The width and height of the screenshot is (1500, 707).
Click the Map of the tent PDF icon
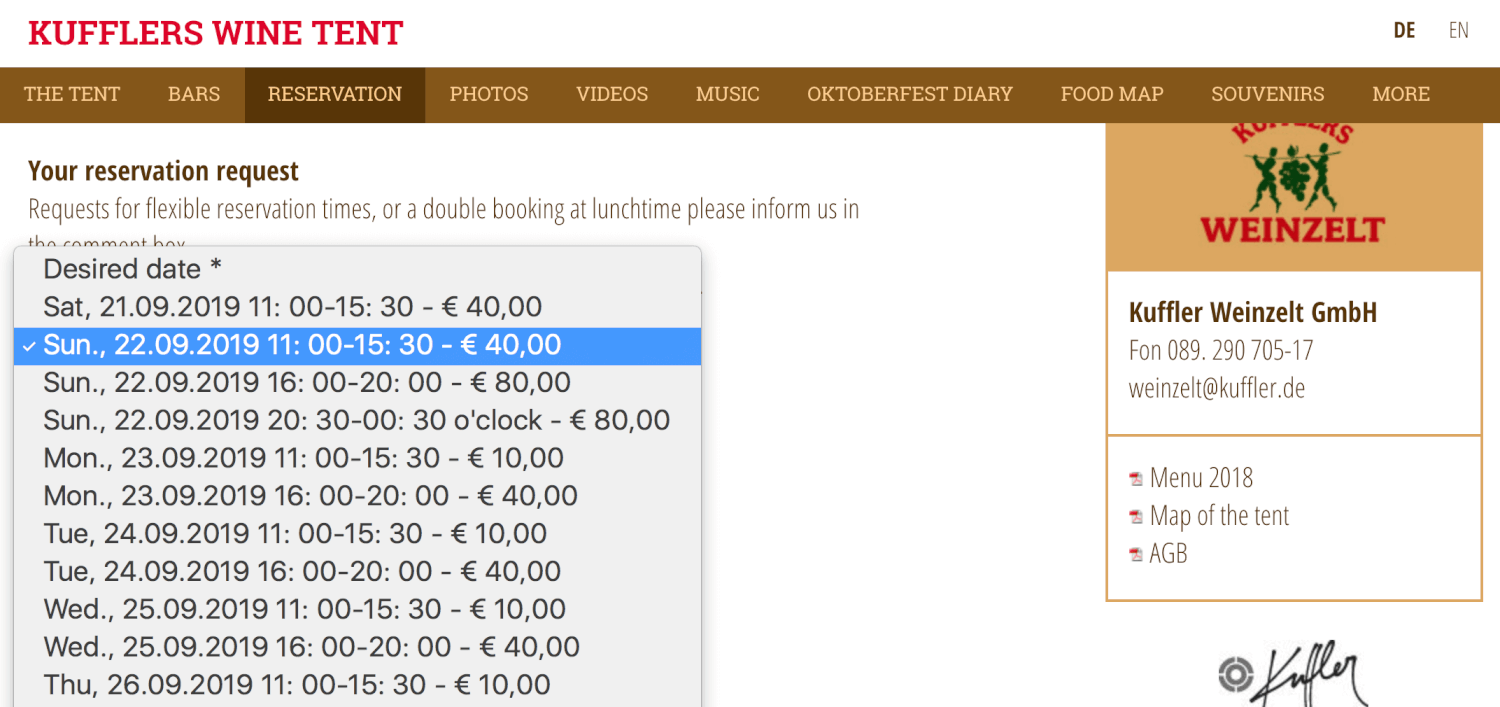[x=1136, y=517]
